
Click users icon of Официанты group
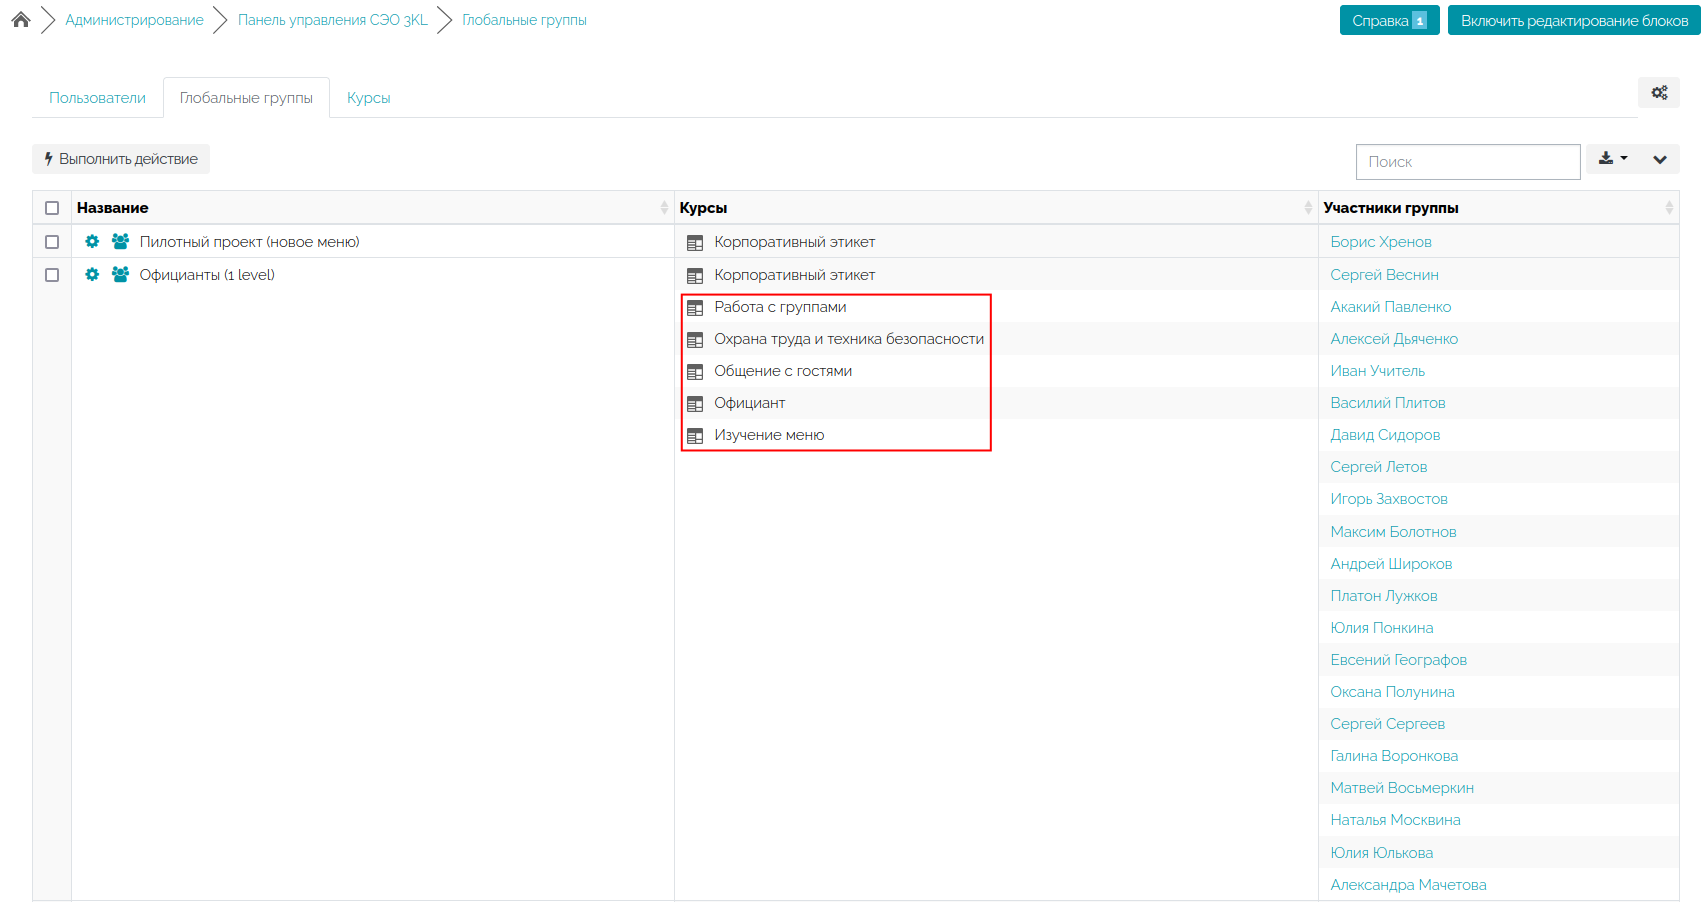click(x=120, y=275)
